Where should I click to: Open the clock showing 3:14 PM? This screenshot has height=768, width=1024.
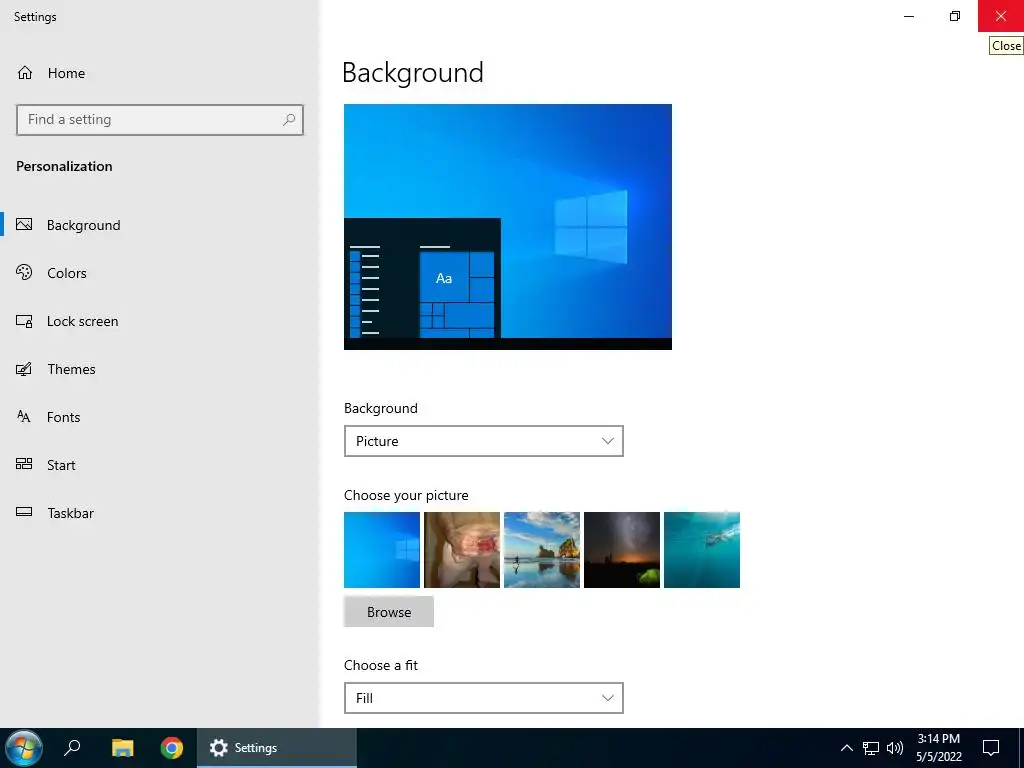click(x=938, y=748)
